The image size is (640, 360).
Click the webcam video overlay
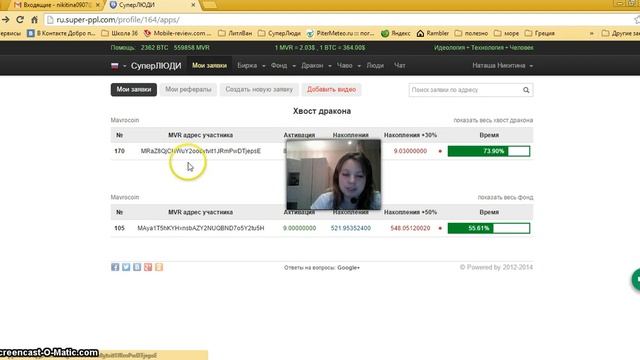333,175
